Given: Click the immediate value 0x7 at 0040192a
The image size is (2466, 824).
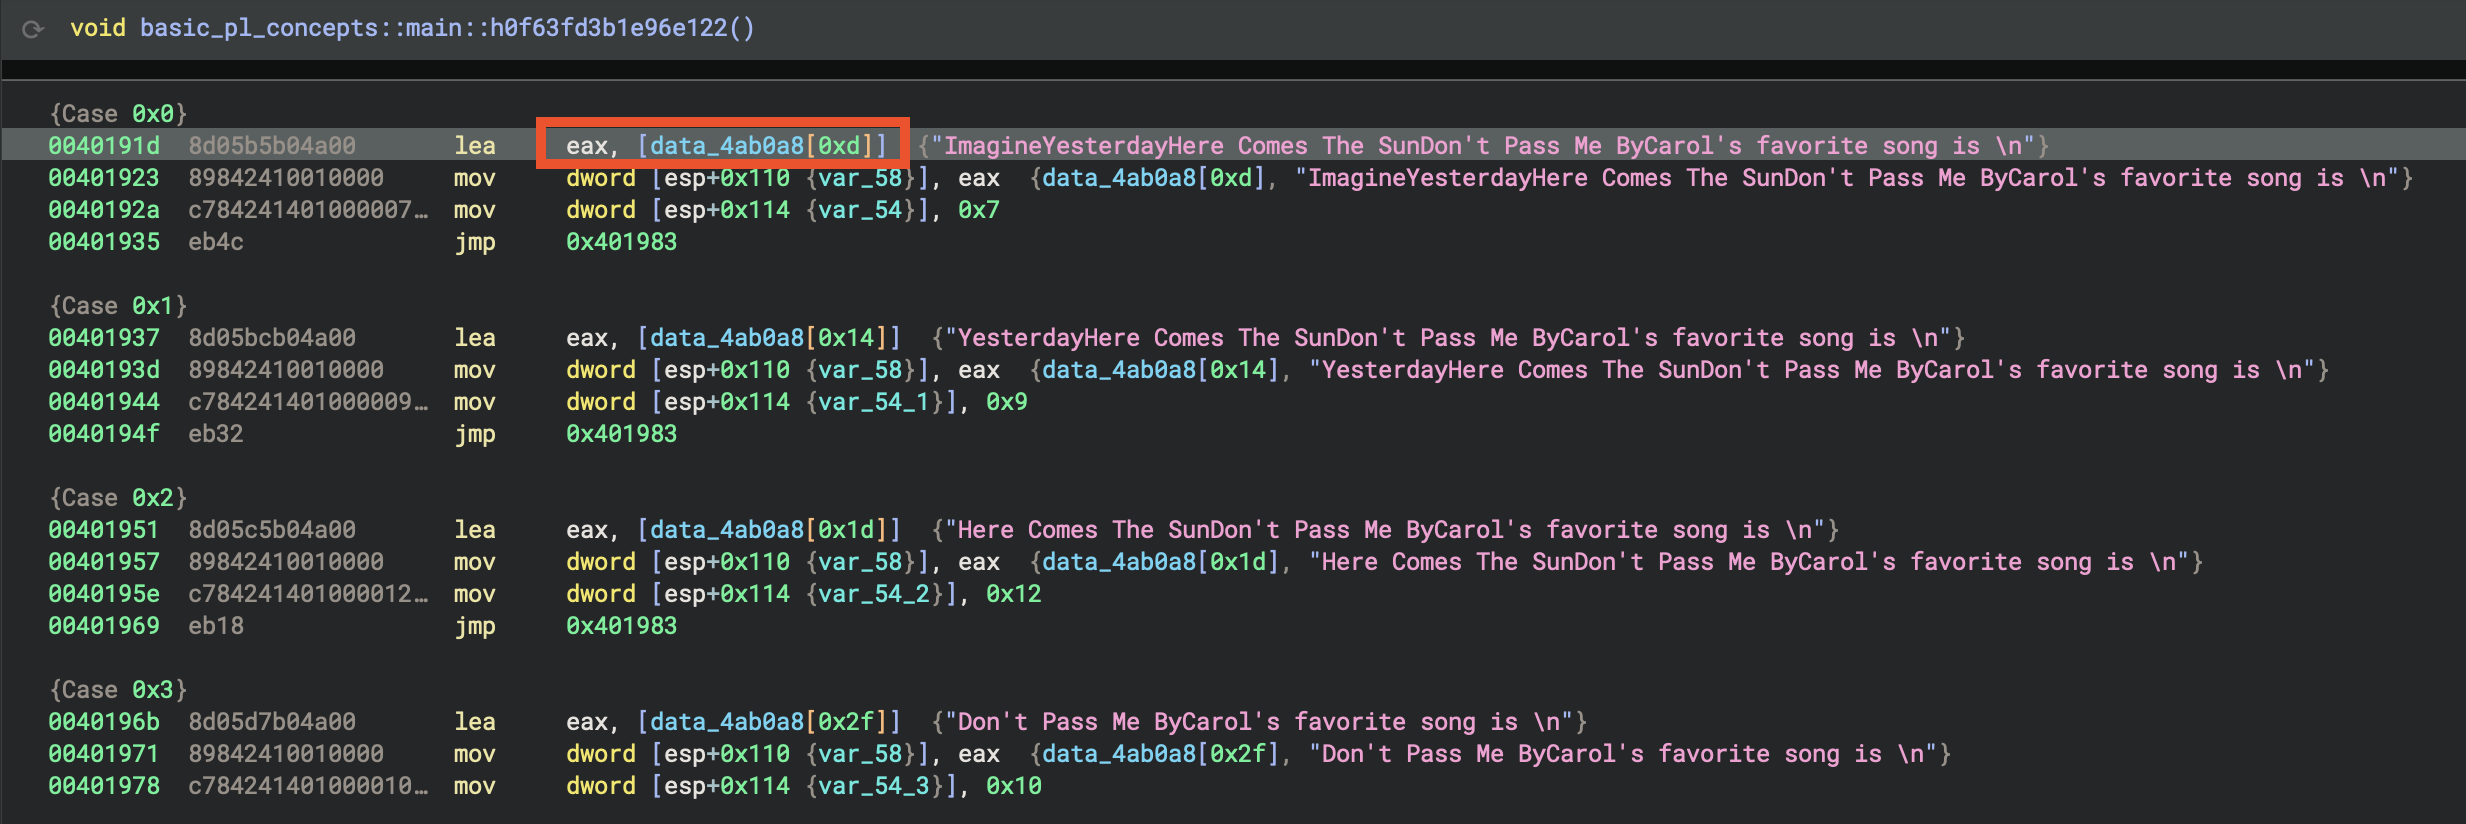Looking at the screenshot, I should point(978,210).
